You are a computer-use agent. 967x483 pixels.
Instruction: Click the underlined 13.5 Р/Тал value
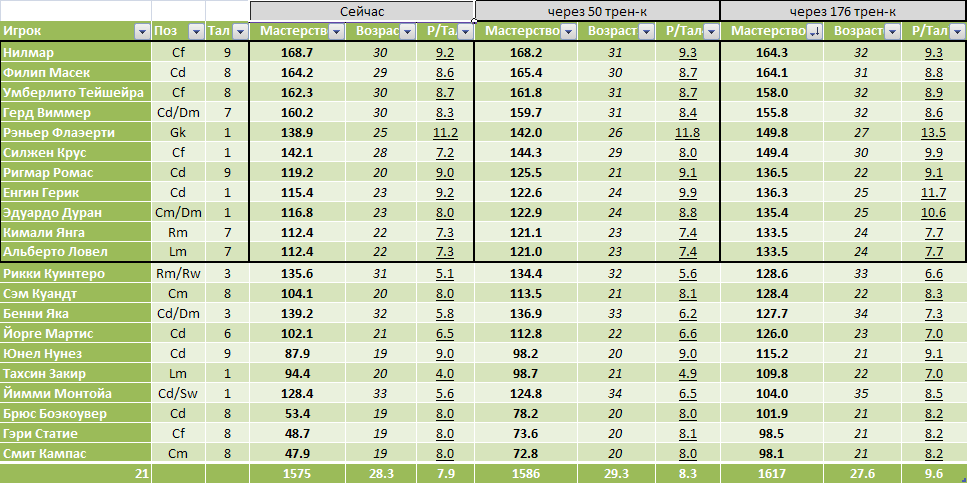click(932, 132)
